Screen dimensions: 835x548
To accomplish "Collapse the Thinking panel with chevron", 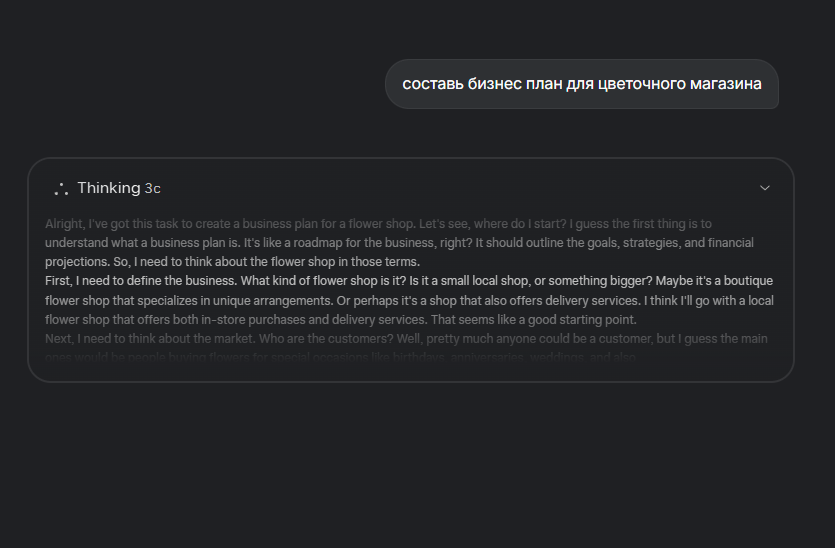I will click(x=765, y=188).
